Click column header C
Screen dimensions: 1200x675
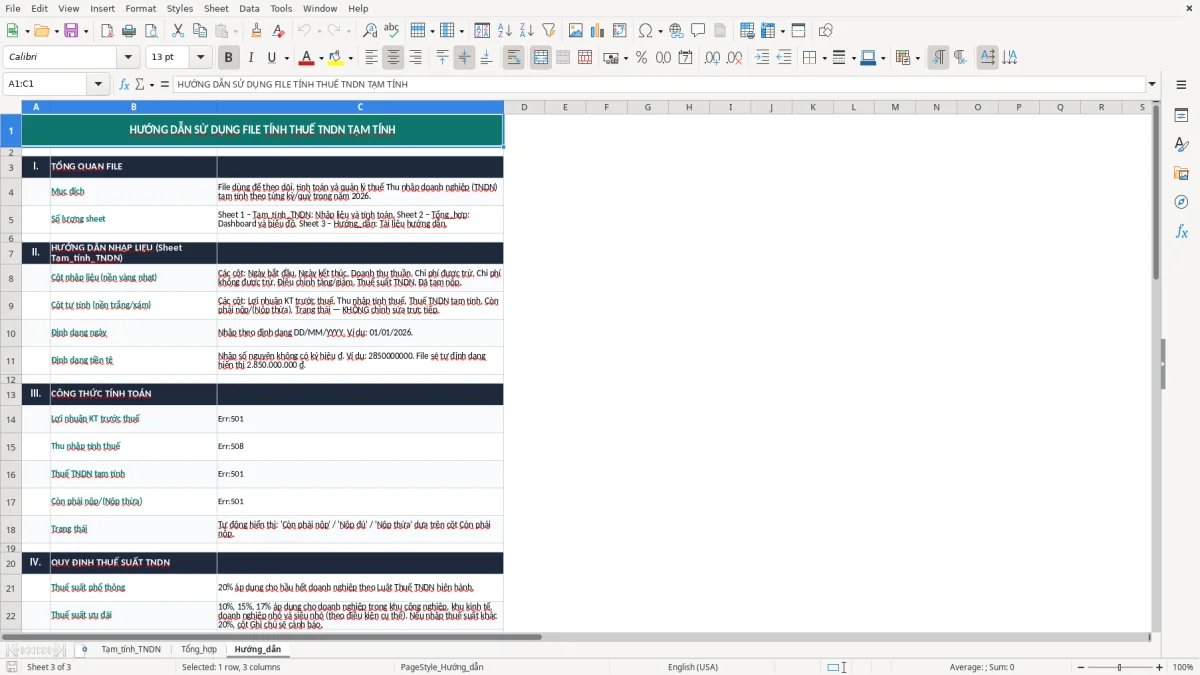pyautogui.click(x=360, y=107)
